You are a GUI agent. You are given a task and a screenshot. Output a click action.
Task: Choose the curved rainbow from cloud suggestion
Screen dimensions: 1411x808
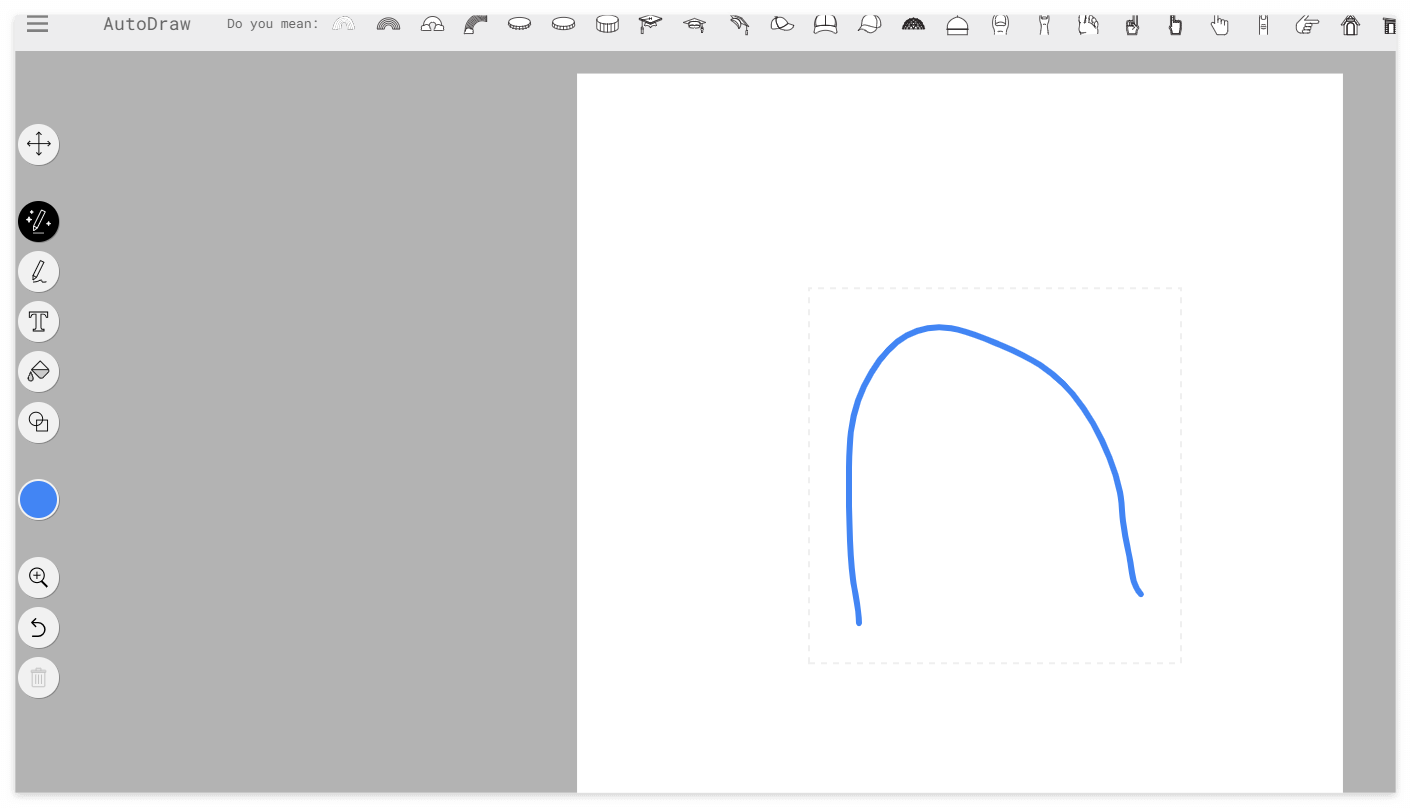(x=476, y=24)
